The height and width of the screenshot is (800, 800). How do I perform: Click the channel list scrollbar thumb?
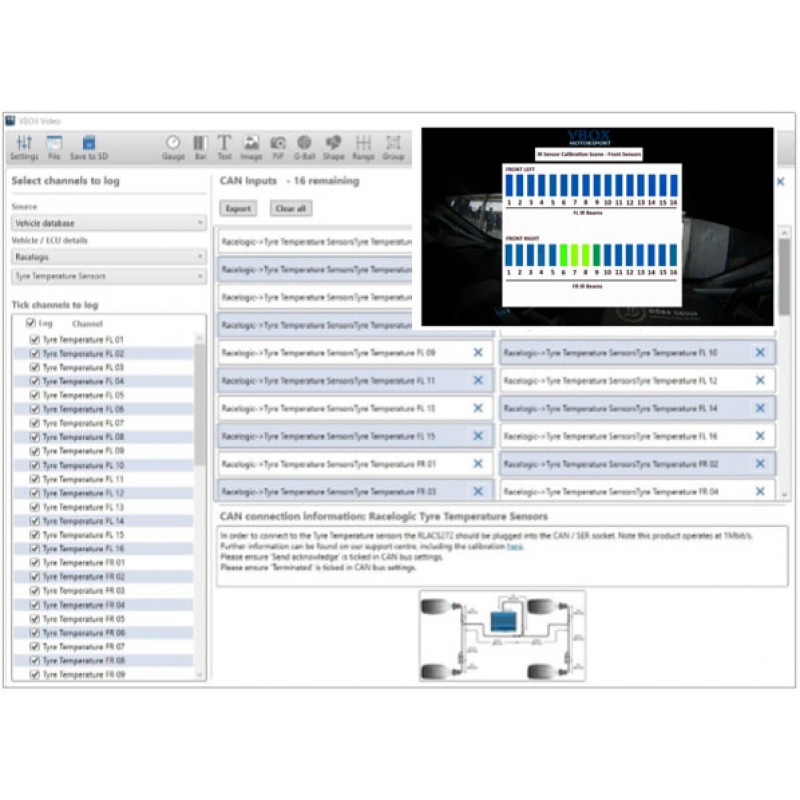point(199,403)
